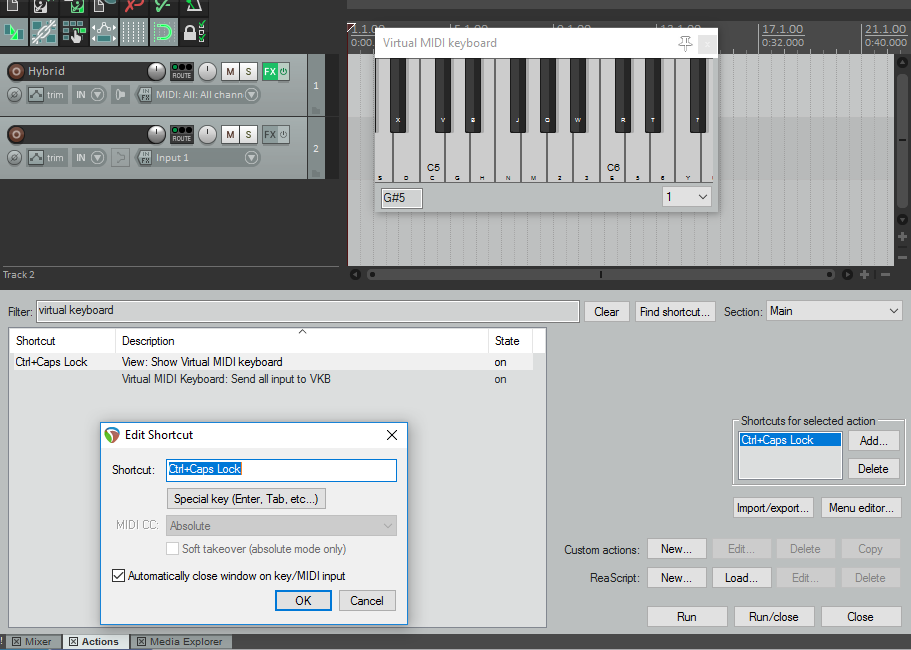Click the Shortcut field in Edit Shortcut
The width and height of the screenshot is (911, 650).
click(282, 470)
